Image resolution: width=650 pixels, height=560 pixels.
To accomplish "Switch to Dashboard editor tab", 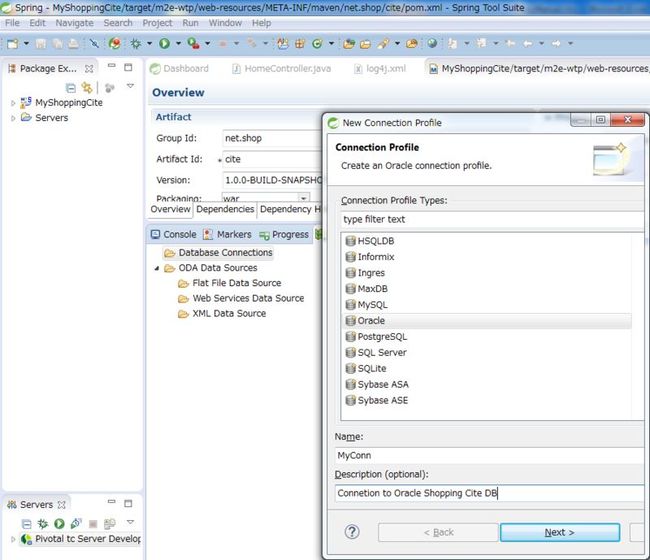I will click(x=179, y=69).
